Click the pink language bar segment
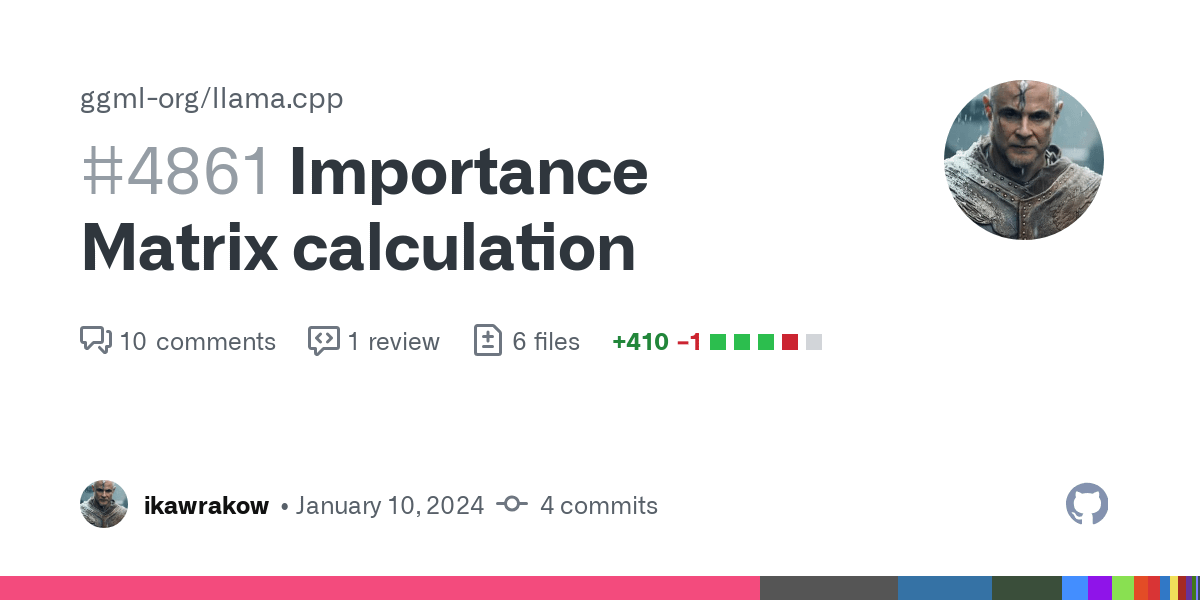This screenshot has width=1200, height=600. [380, 588]
